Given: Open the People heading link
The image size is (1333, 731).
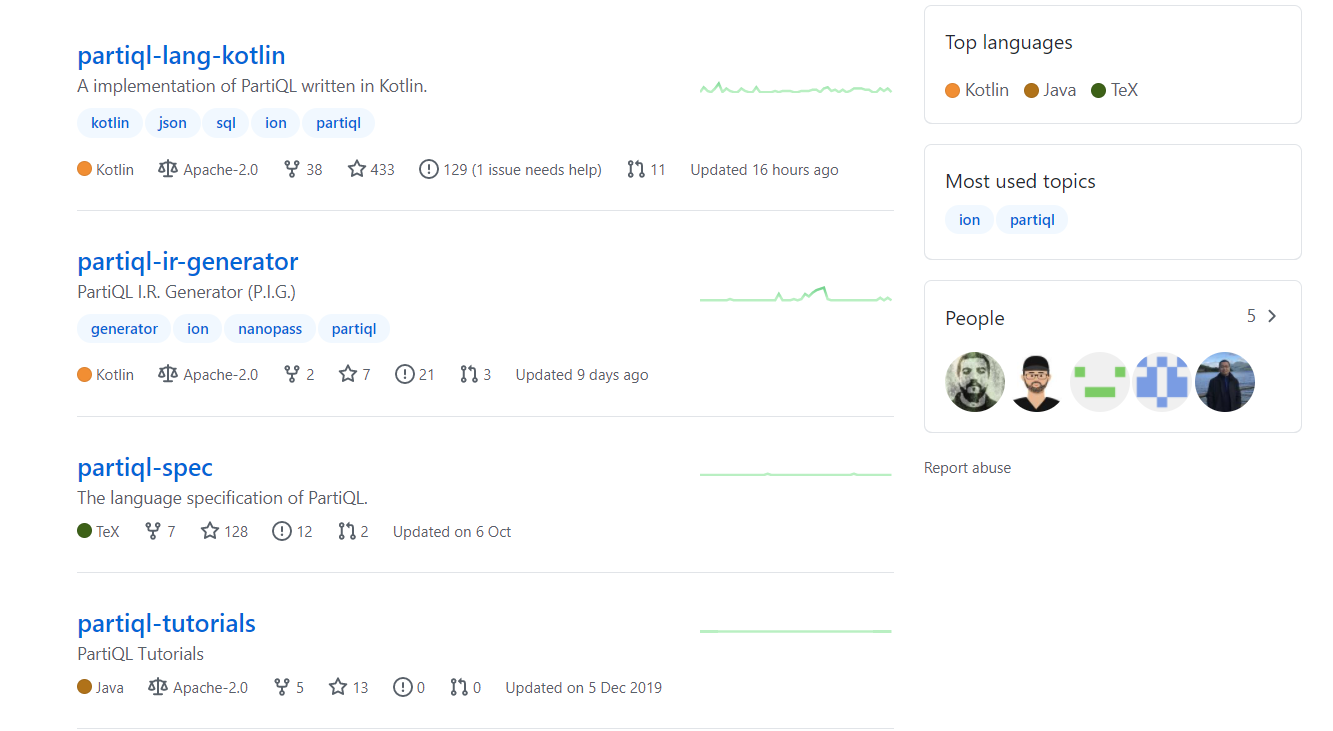Looking at the screenshot, I should [975, 318].
